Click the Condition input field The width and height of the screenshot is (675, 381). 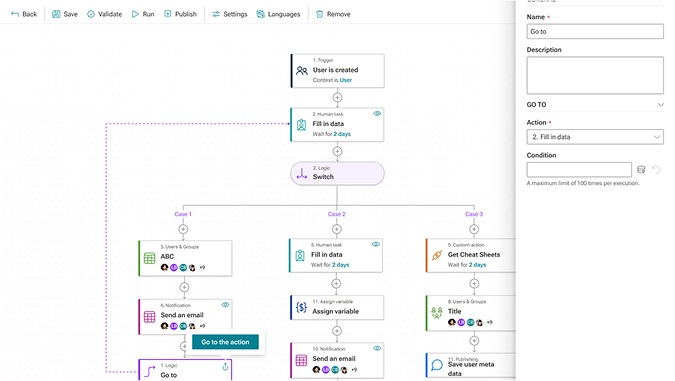pyautogui.click(x=579, y=170)
